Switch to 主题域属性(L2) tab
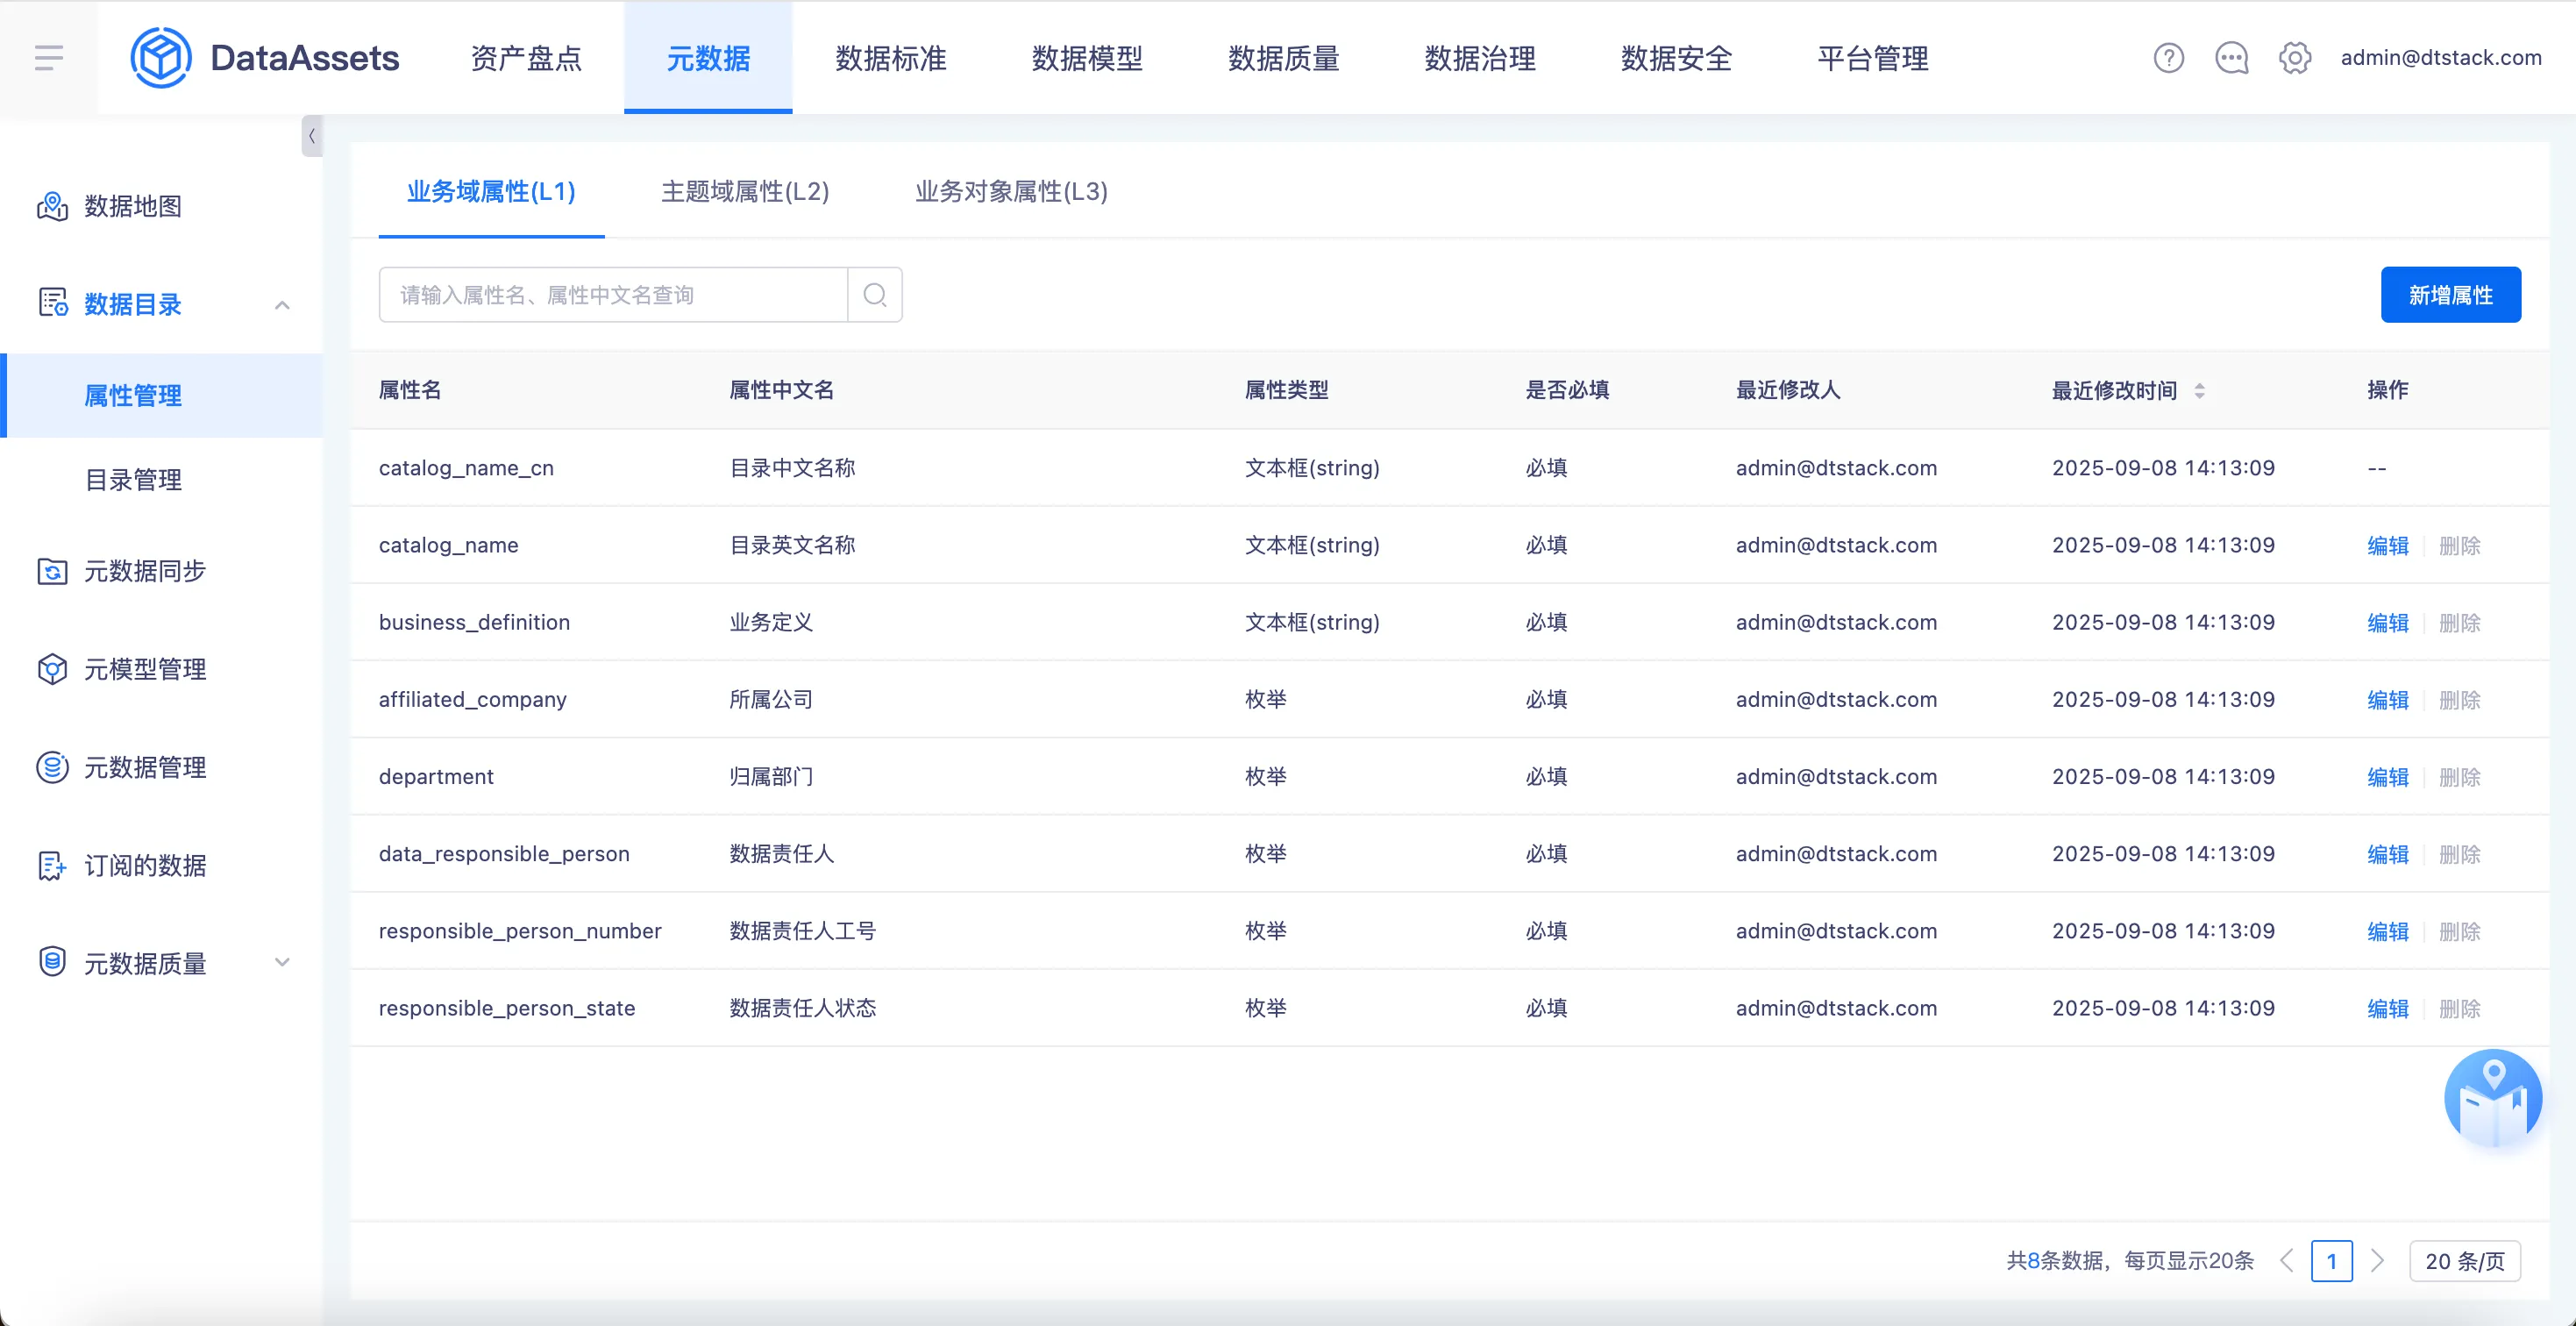 click(745, 191)
